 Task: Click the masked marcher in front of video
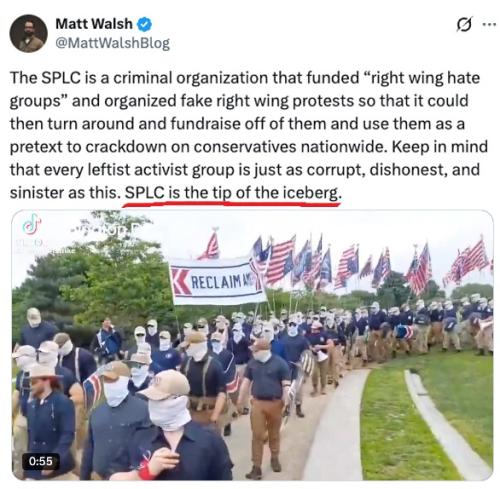click(177, 430)
